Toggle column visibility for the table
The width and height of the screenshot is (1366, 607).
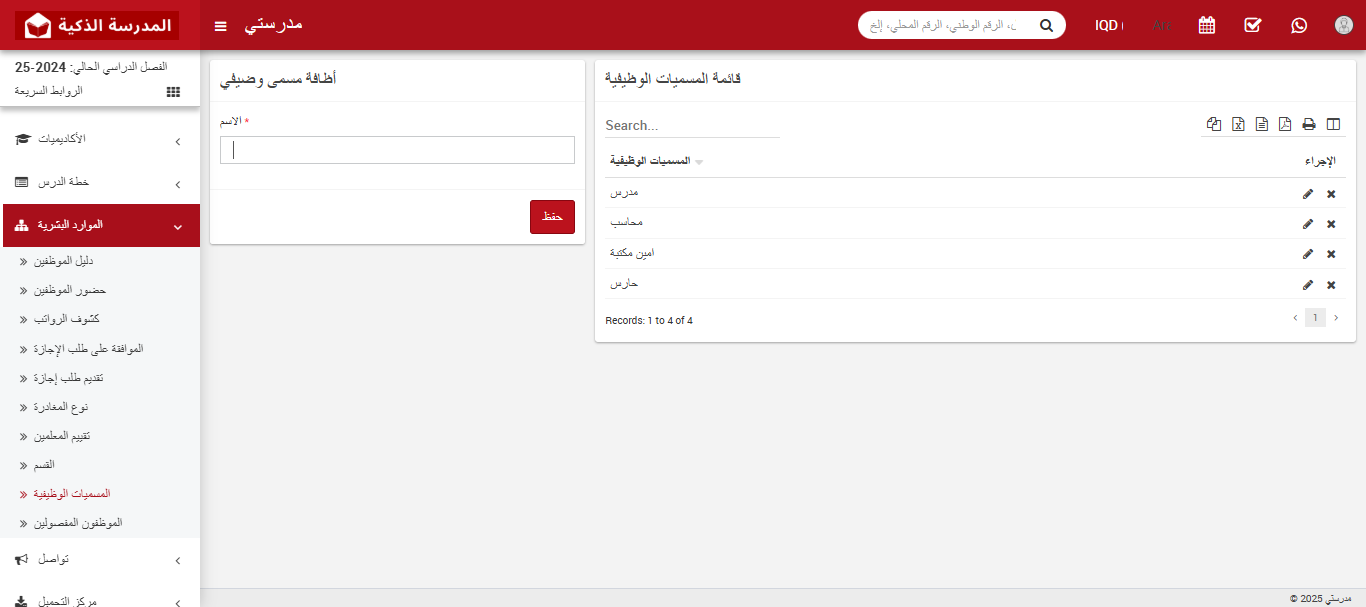[1332, 124]
